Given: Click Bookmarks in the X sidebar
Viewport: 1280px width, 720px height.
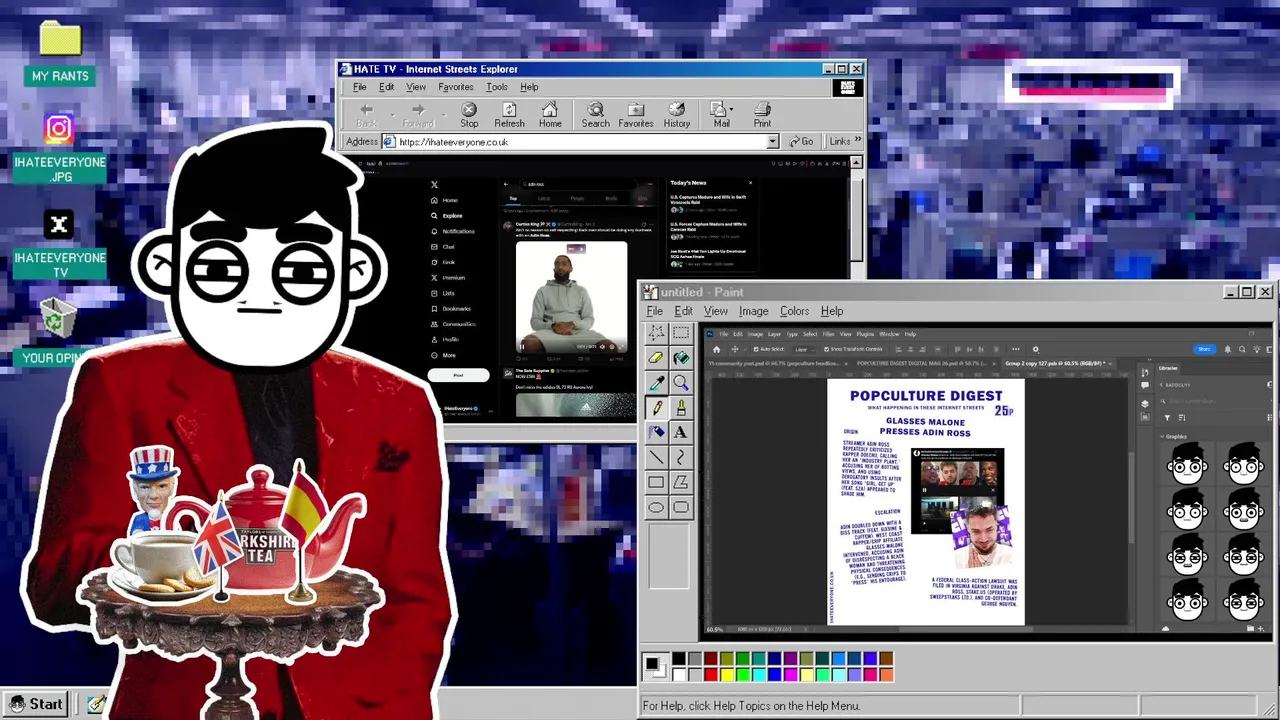Looking at the screenshot, I should pos(450,308).
